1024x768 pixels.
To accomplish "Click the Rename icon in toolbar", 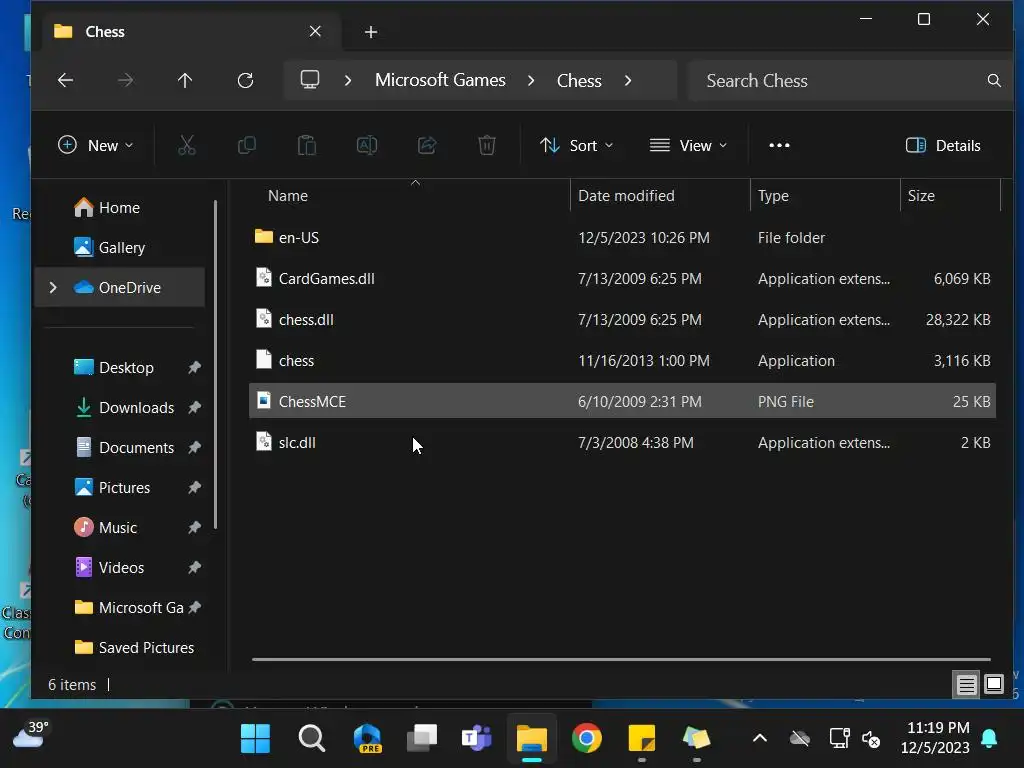I will tap(367, 145).
